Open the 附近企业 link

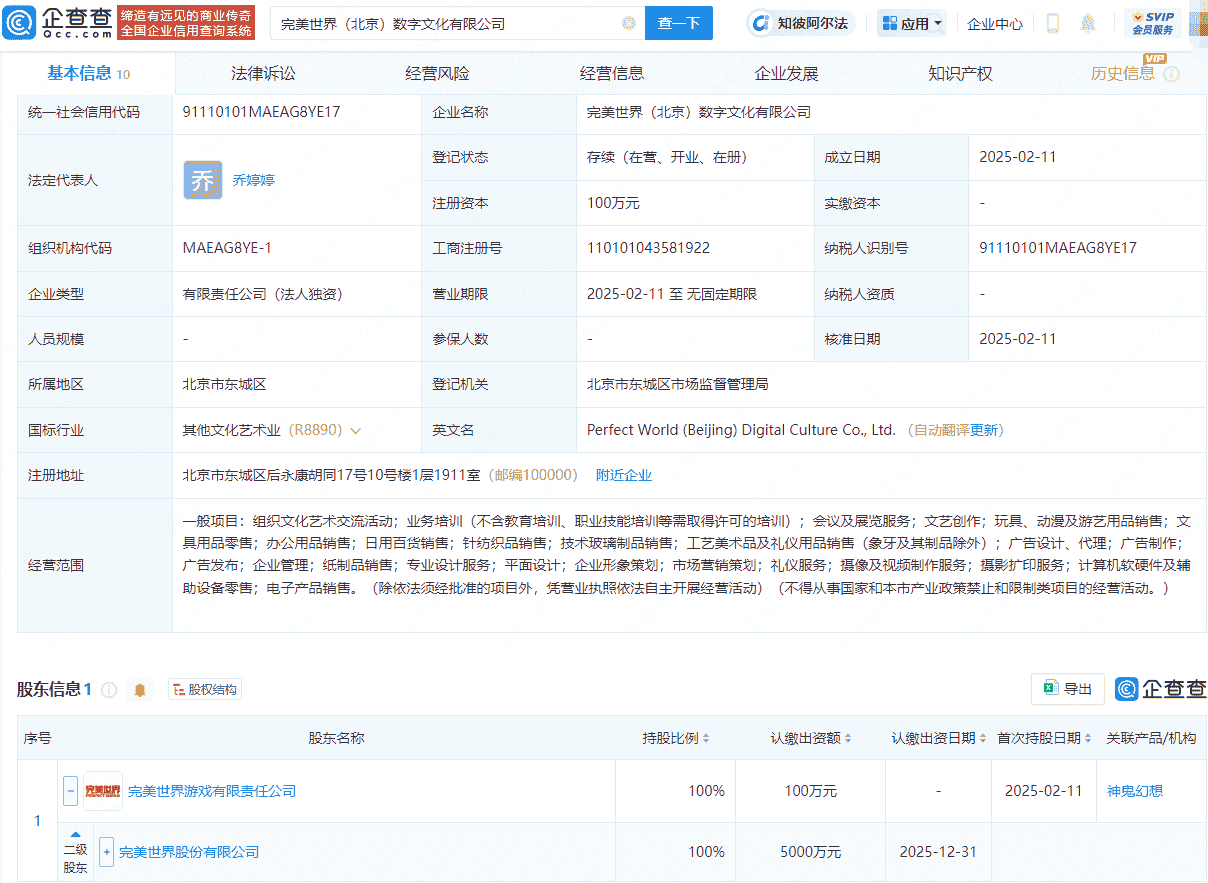click(624, 475)
